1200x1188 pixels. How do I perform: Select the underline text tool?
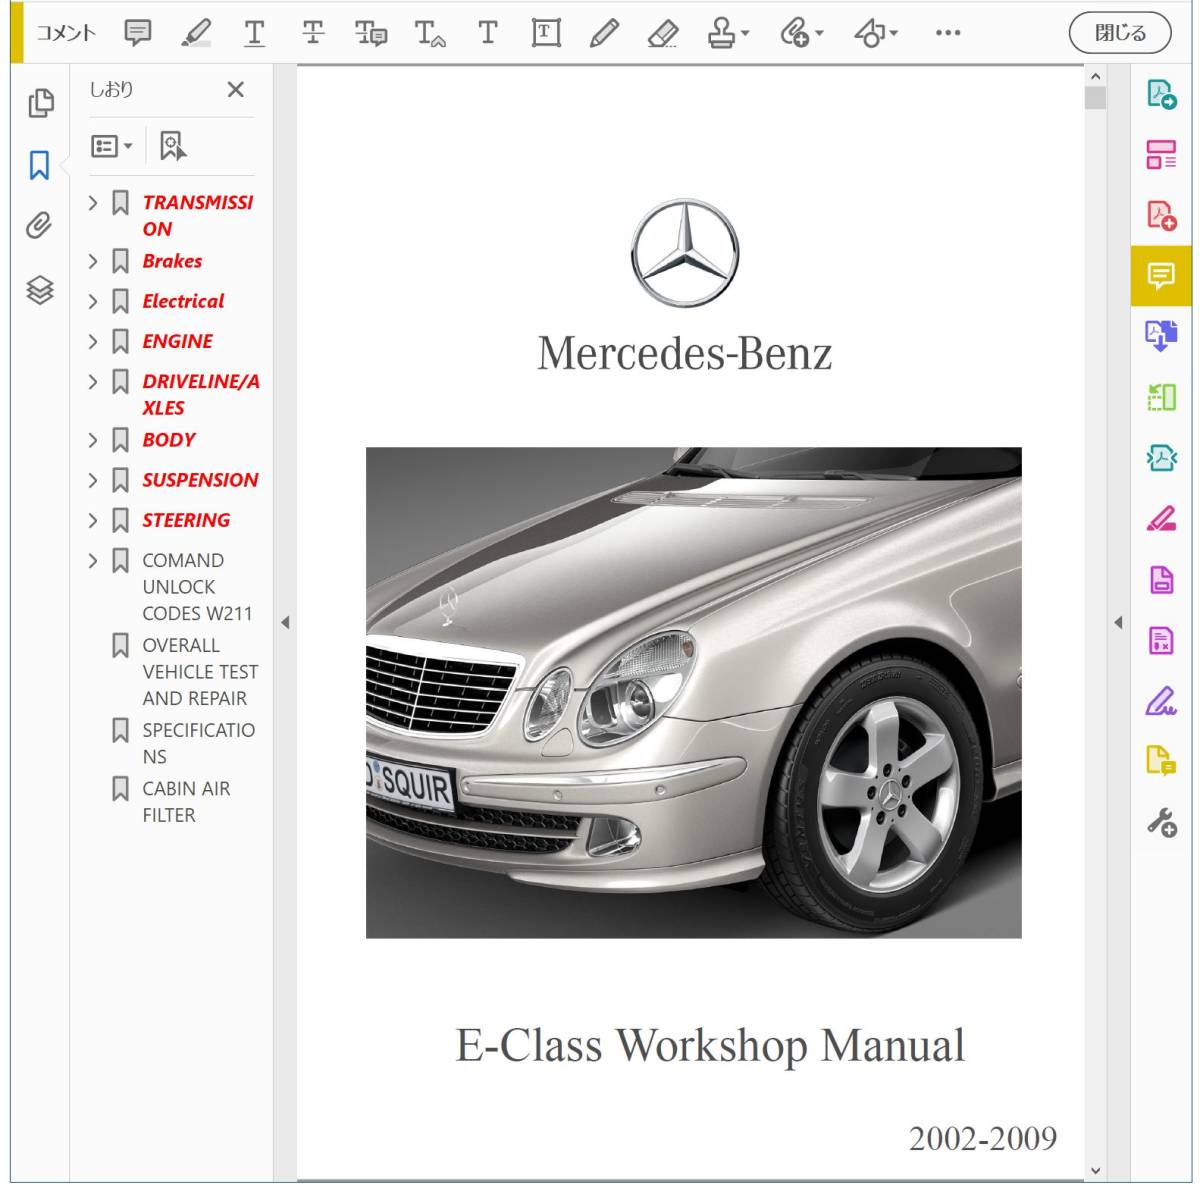[x=256, y=32]
